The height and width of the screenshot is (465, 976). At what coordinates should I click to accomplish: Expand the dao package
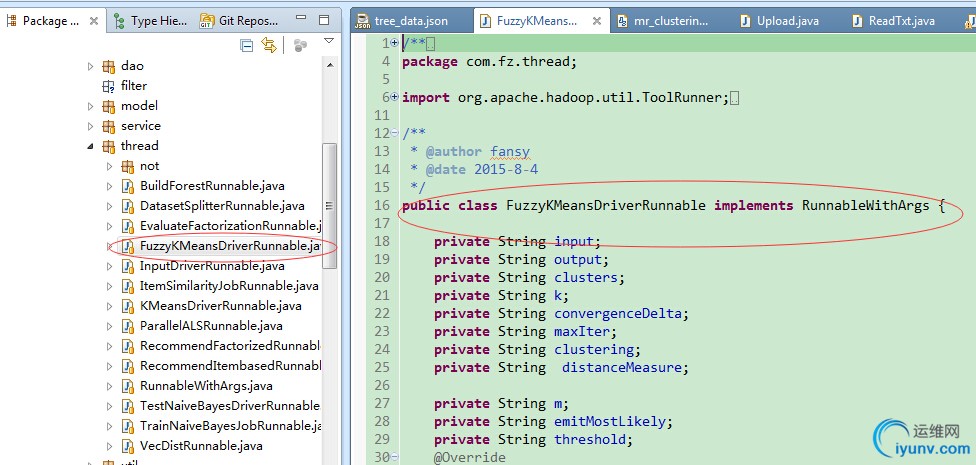91,66
